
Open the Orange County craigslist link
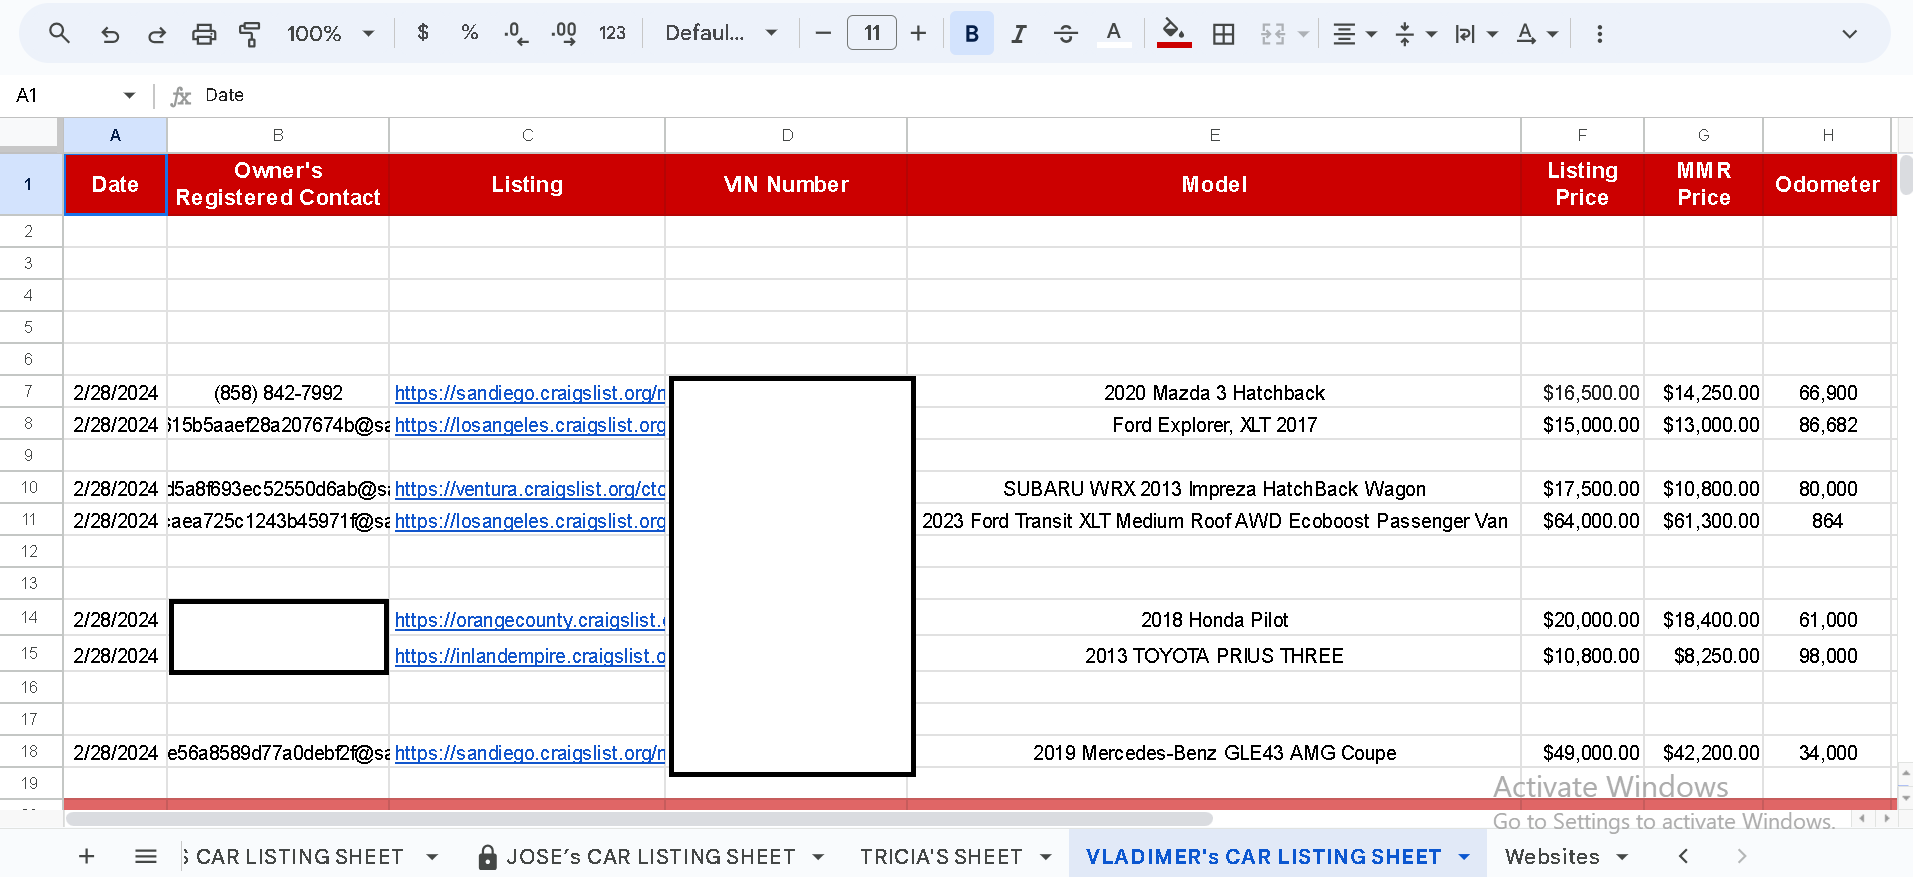530,620
